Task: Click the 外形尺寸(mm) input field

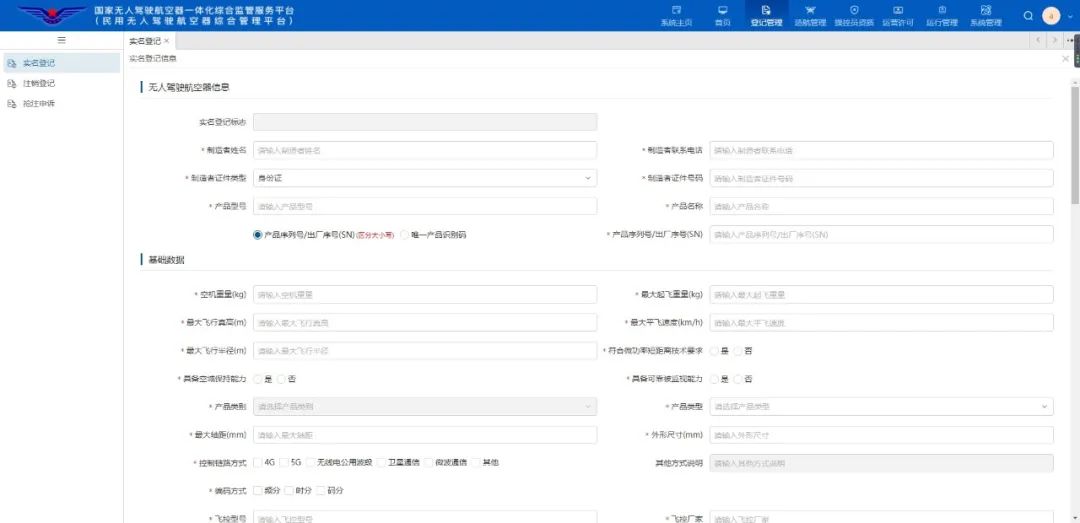Action: [881, 435]
